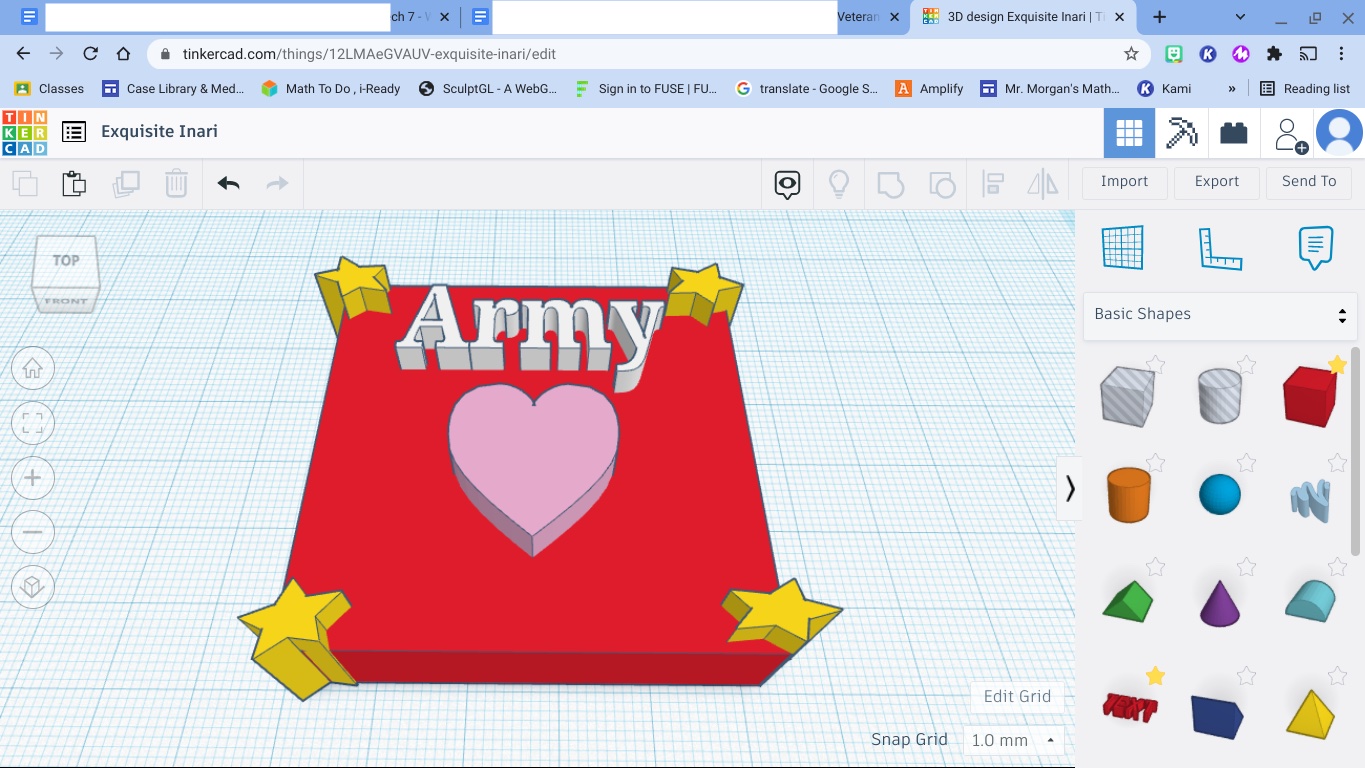Open the Classes bookmark
1365x768 pixels.
49,89
